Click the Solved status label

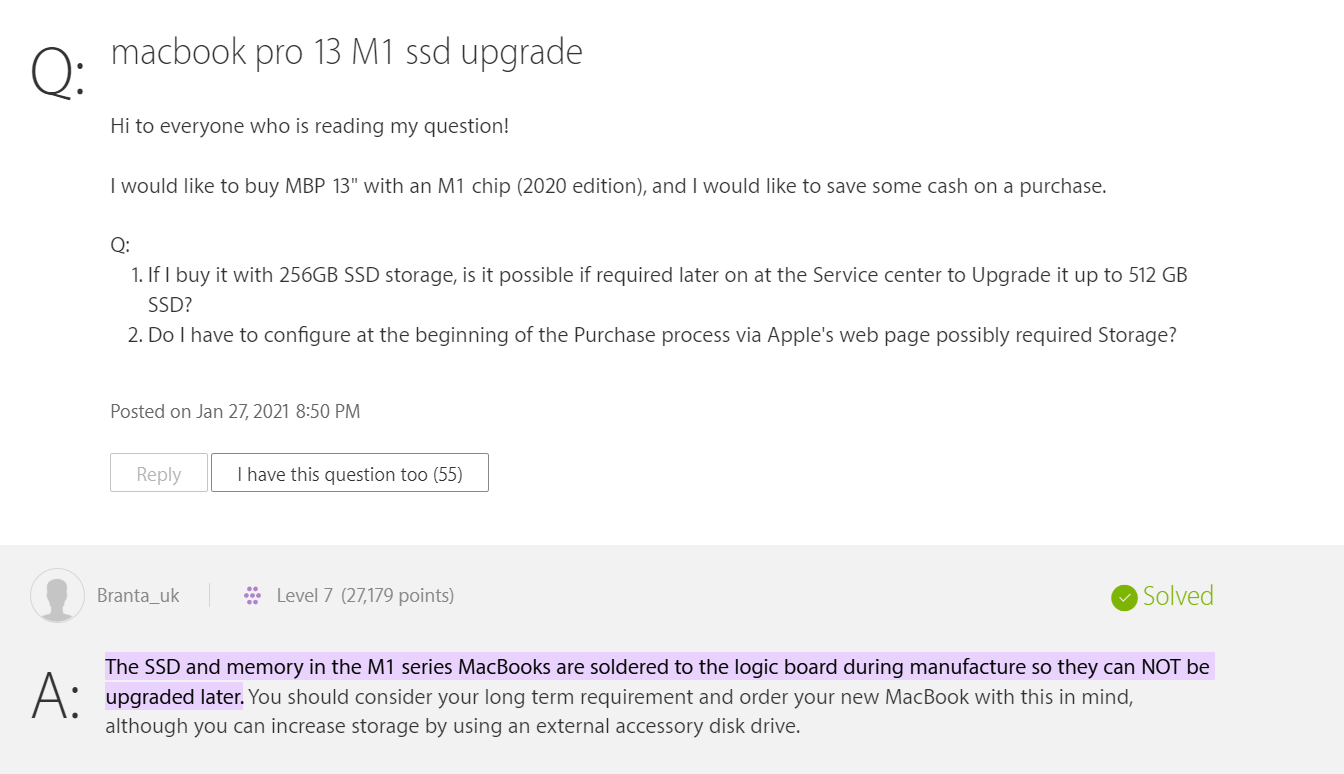coord(1178,596)
